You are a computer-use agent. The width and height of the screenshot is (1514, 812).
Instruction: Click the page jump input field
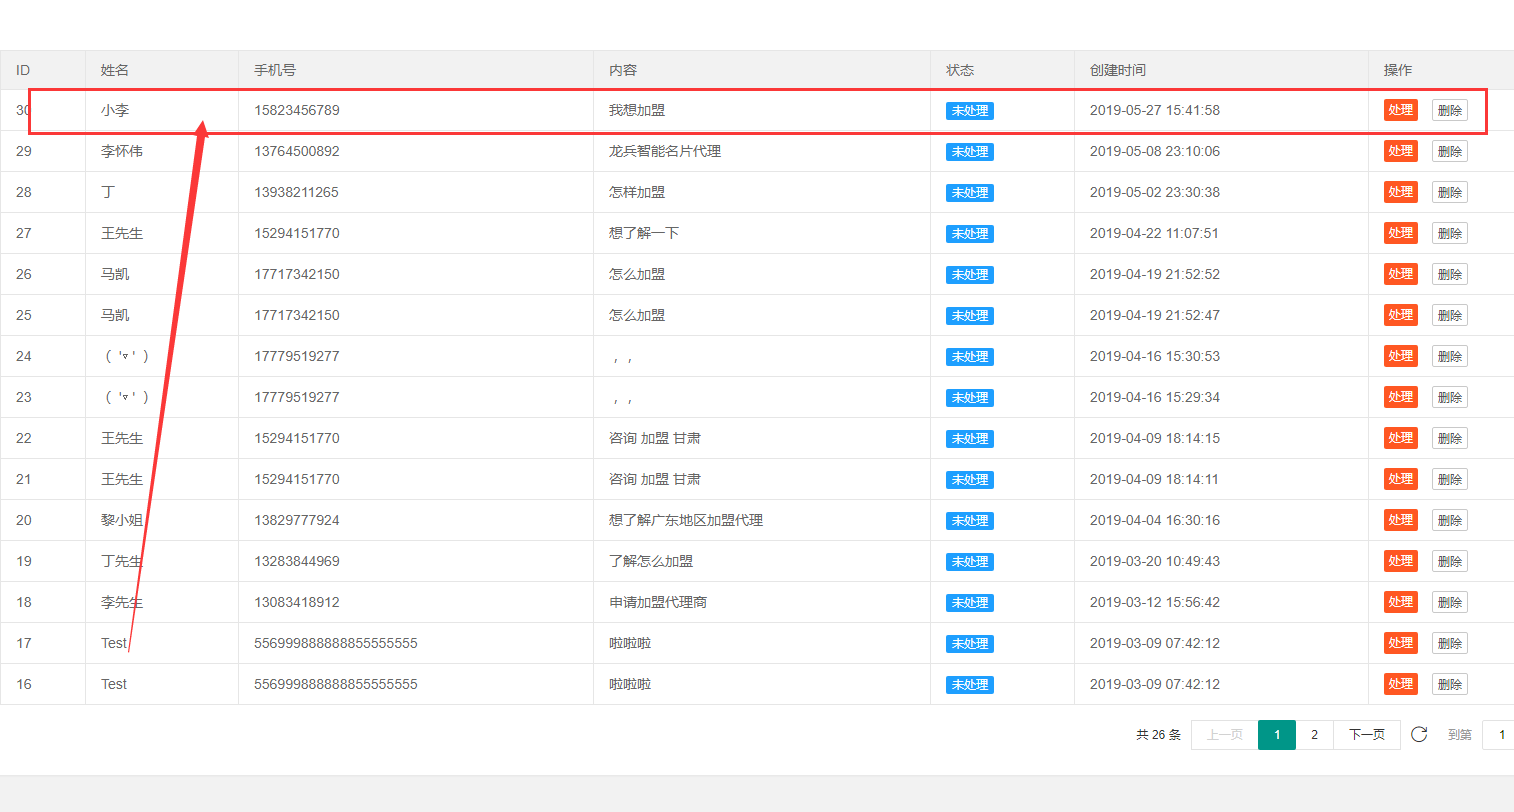(1499, 735)
